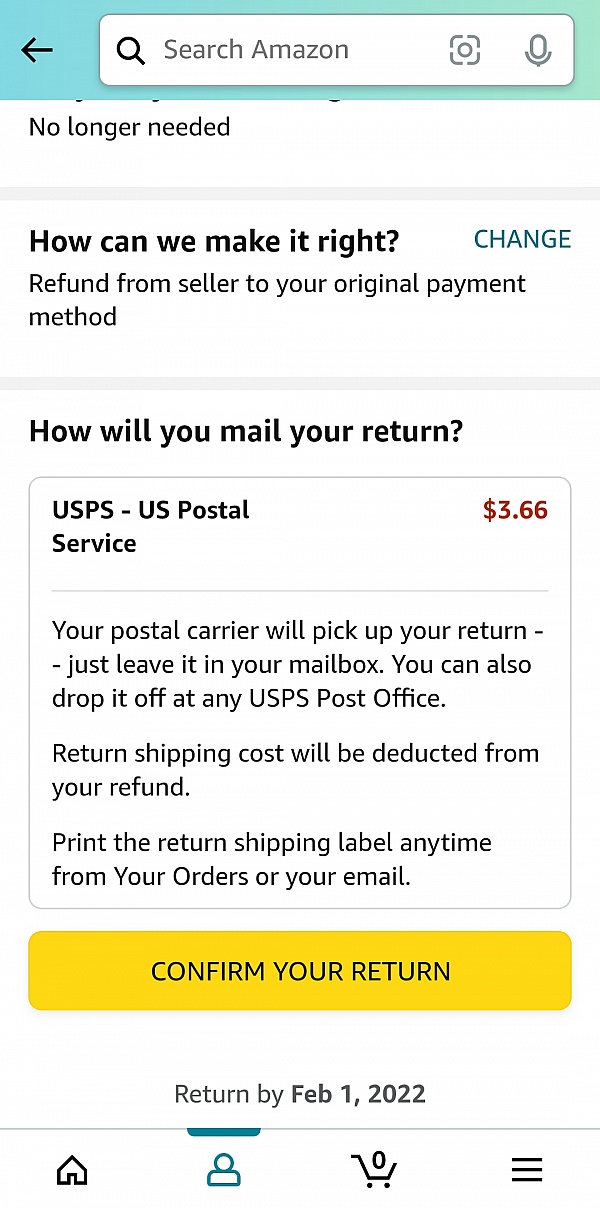
Task: Tap the "How will you mail your return?" heading
Action: click(x=246, y=432)
